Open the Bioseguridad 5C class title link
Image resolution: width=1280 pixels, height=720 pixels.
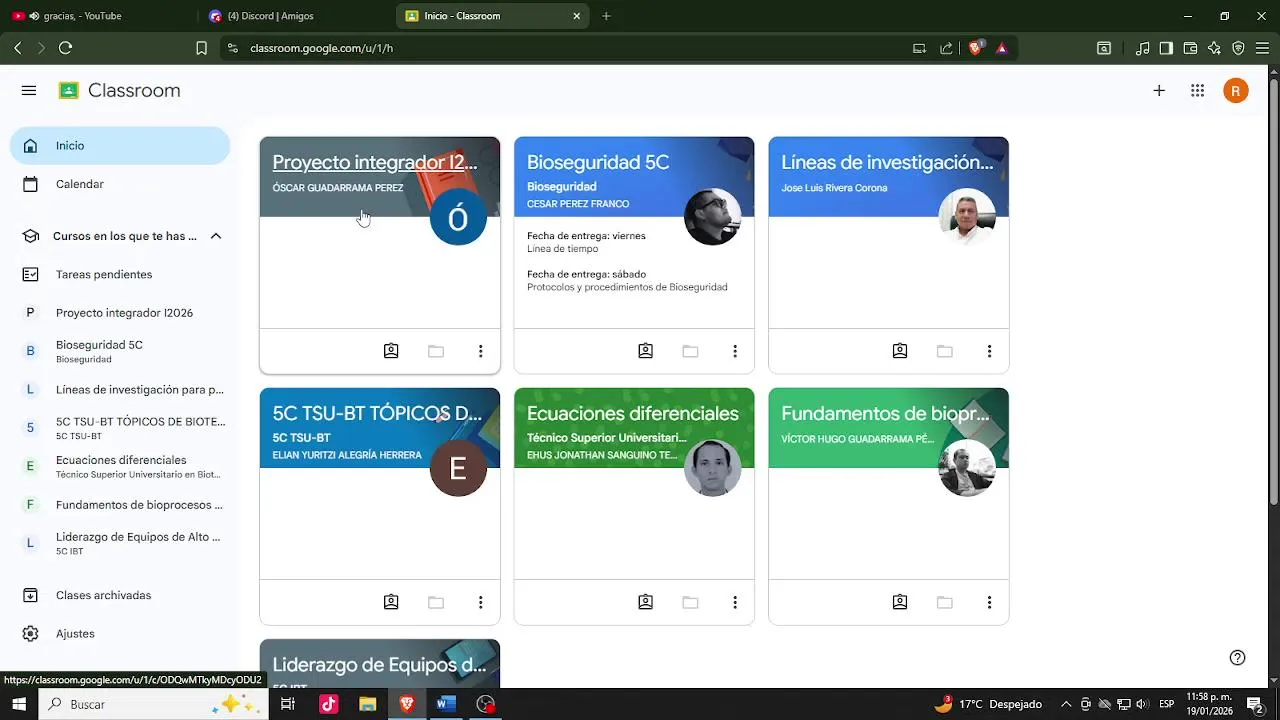click(x=598, y=162)
